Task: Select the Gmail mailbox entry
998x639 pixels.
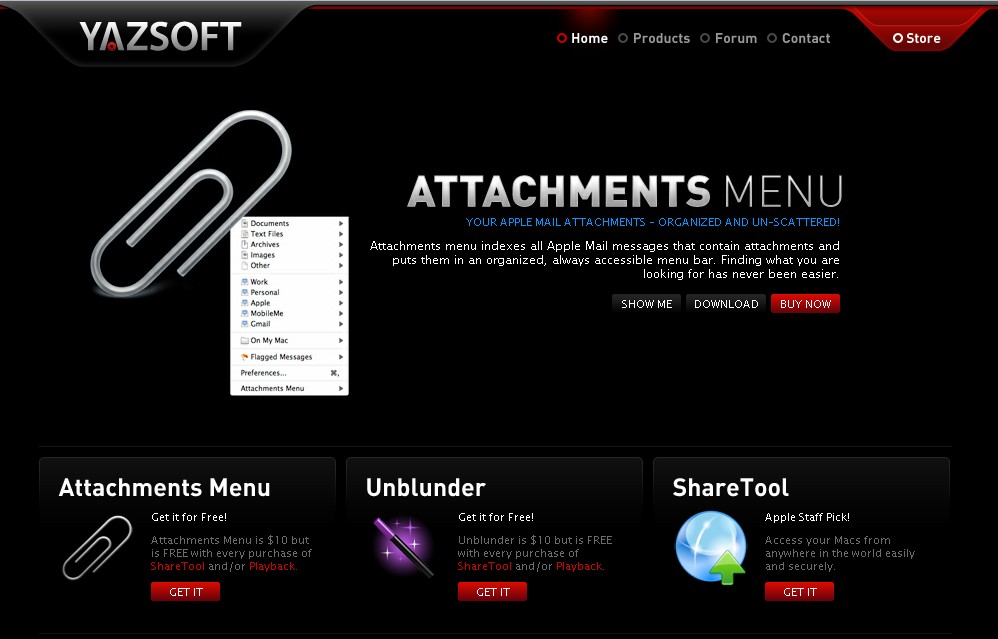Action: tap(290, 324)
